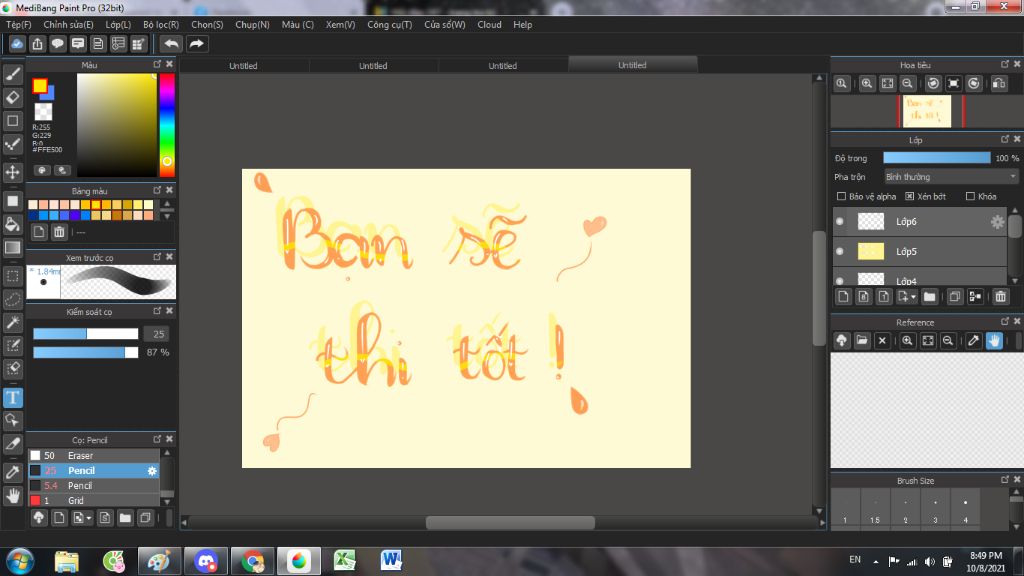This screenshot has height=576, width=1024.
Task: Pop out the Reference panel
Action: pyautogui.click(x=1004, y=321)
